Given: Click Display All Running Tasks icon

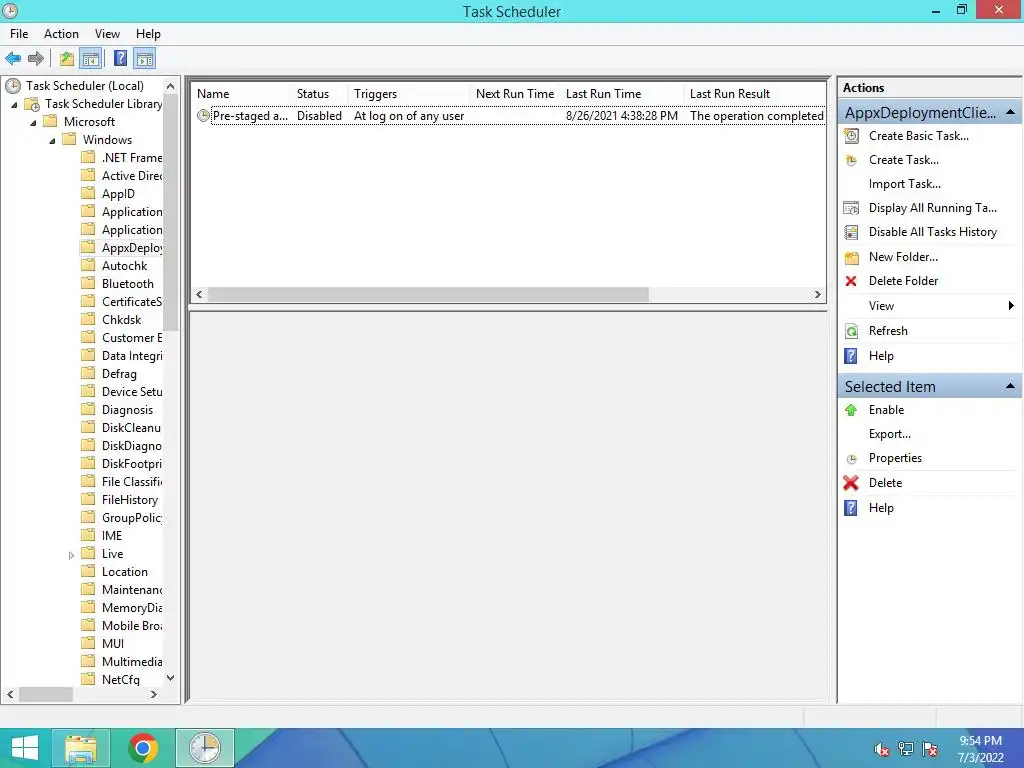Looking at the screenshot, I should coord(851,208).
